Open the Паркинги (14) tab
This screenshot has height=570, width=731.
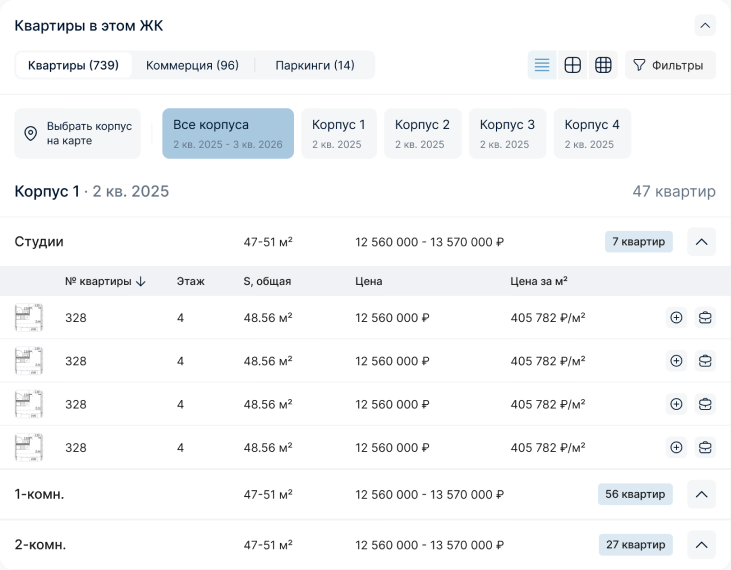315,65
